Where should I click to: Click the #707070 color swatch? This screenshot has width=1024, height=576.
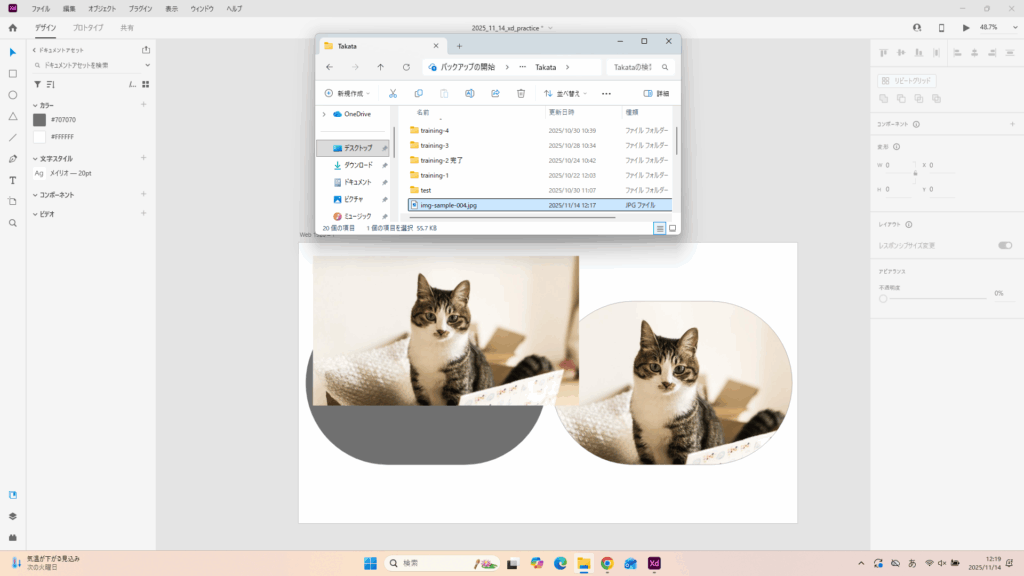pyautogui.click(x=40, y=120)
